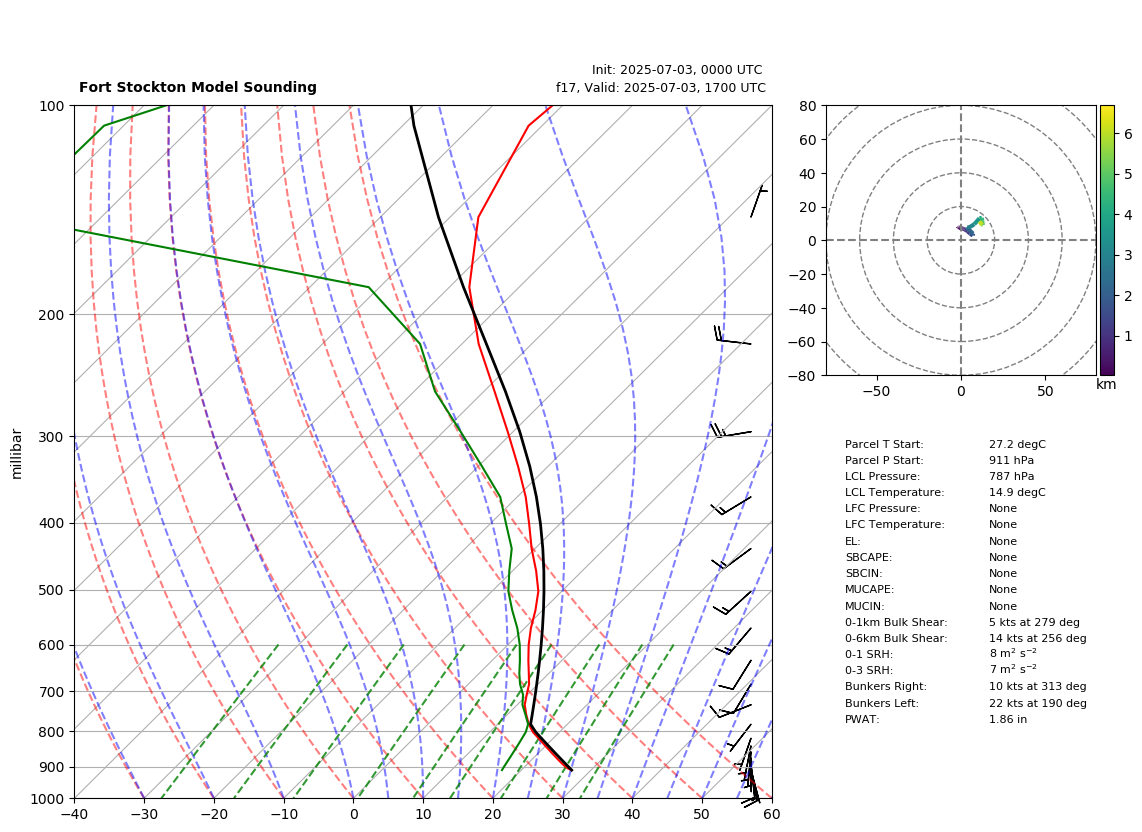This screenshot has width=1142, height=832.
Task: Select the −30 skew-T temperature axis tick
Action: tap(144, 814)
